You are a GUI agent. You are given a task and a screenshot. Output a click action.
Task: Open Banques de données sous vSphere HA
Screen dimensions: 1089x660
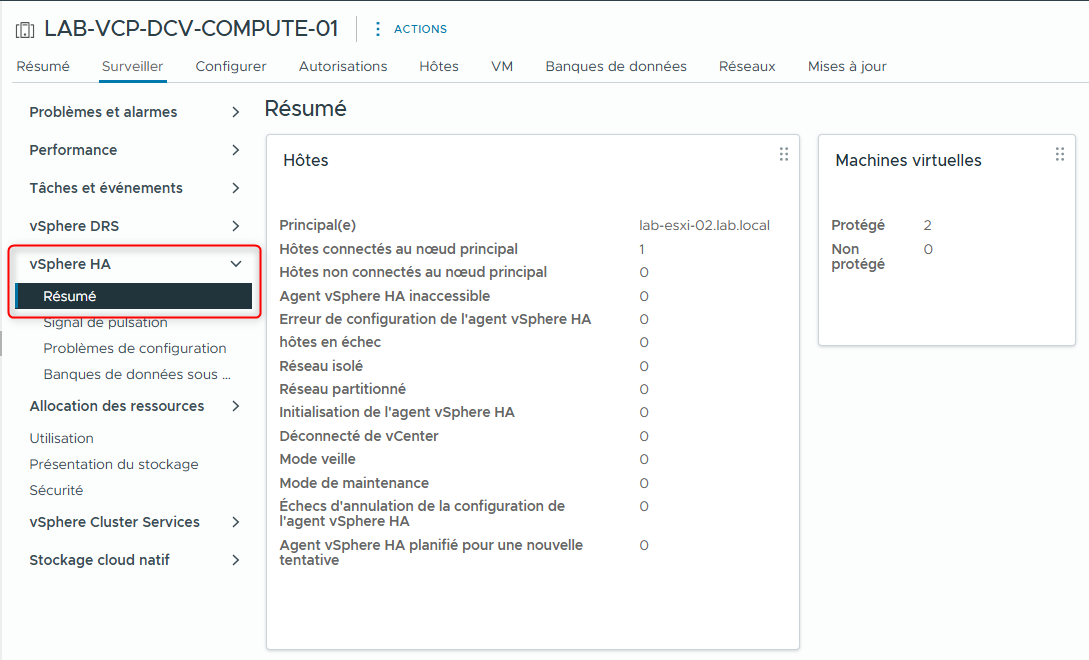point(139,373)
